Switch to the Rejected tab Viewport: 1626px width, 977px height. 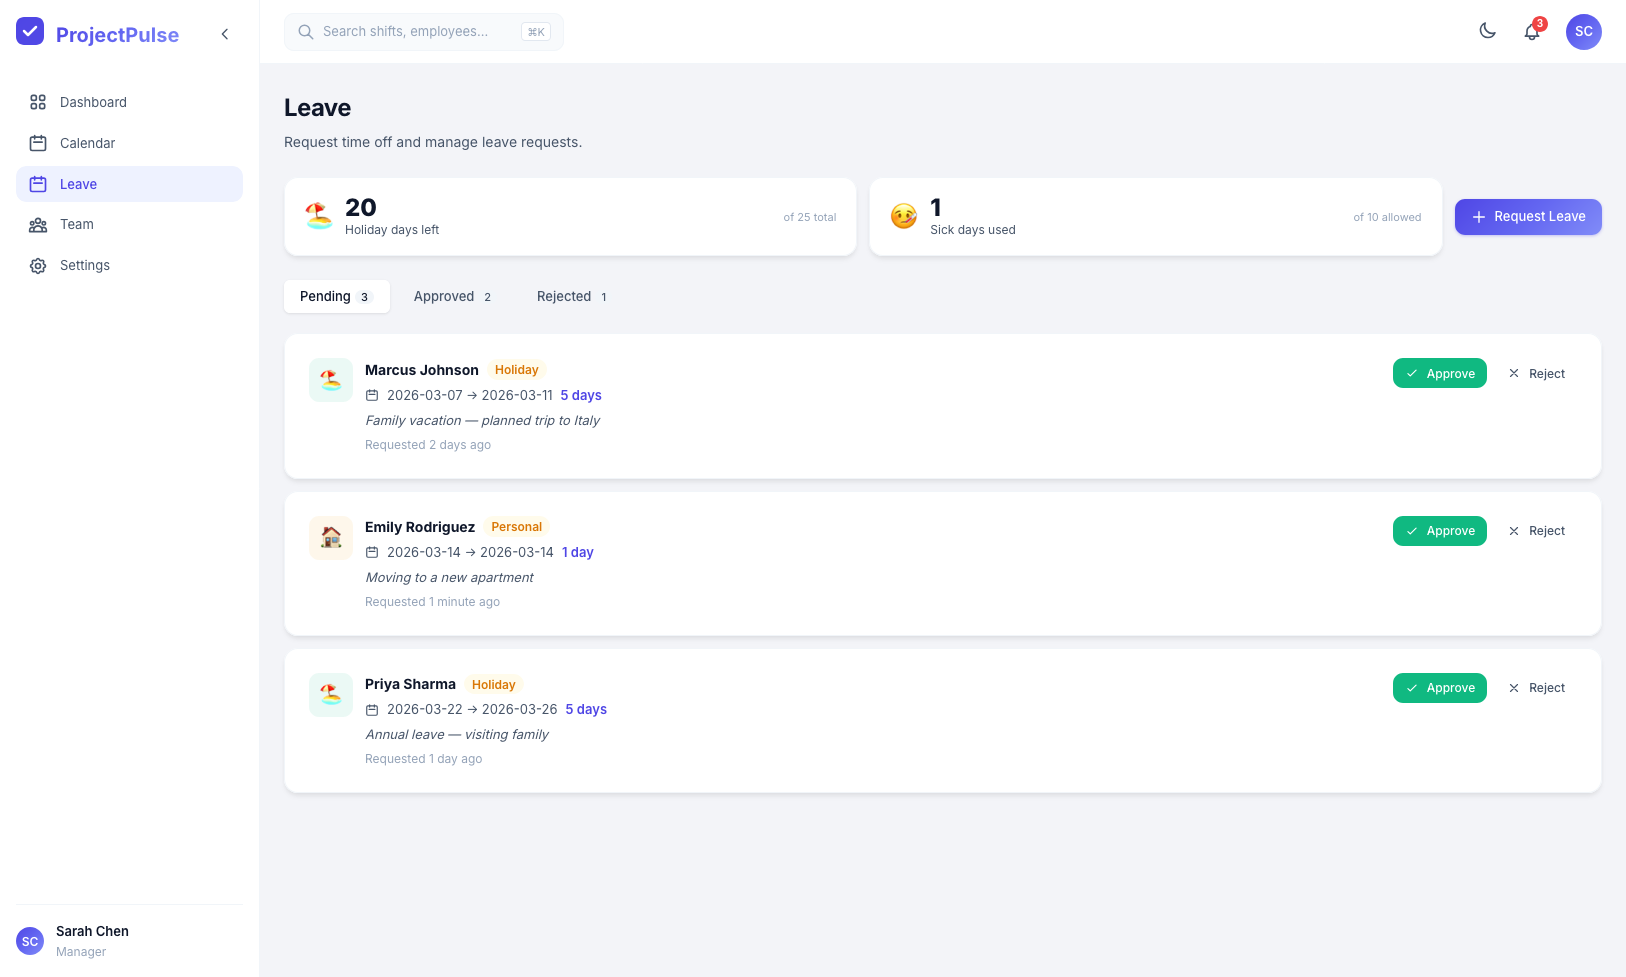[x=571, y=297]
